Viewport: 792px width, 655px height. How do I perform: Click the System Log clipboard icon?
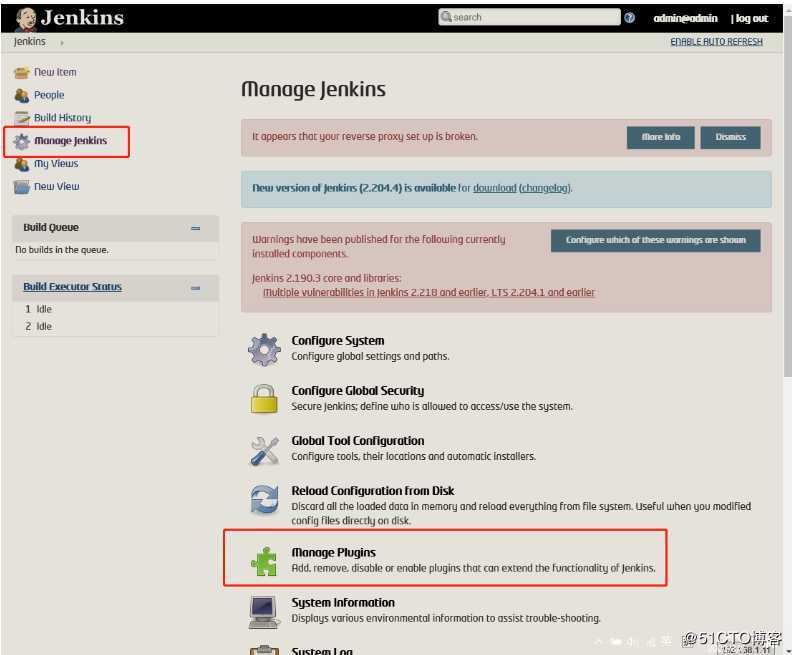click(264, 649)
